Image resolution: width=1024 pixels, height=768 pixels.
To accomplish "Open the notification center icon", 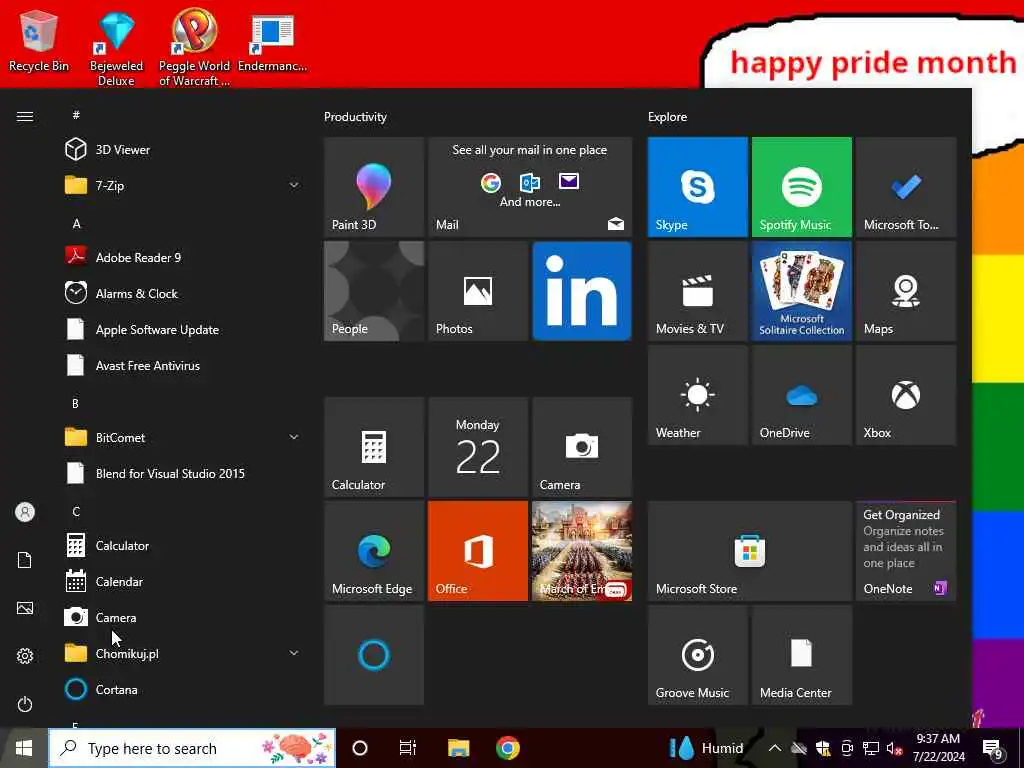I will (993, 750).
